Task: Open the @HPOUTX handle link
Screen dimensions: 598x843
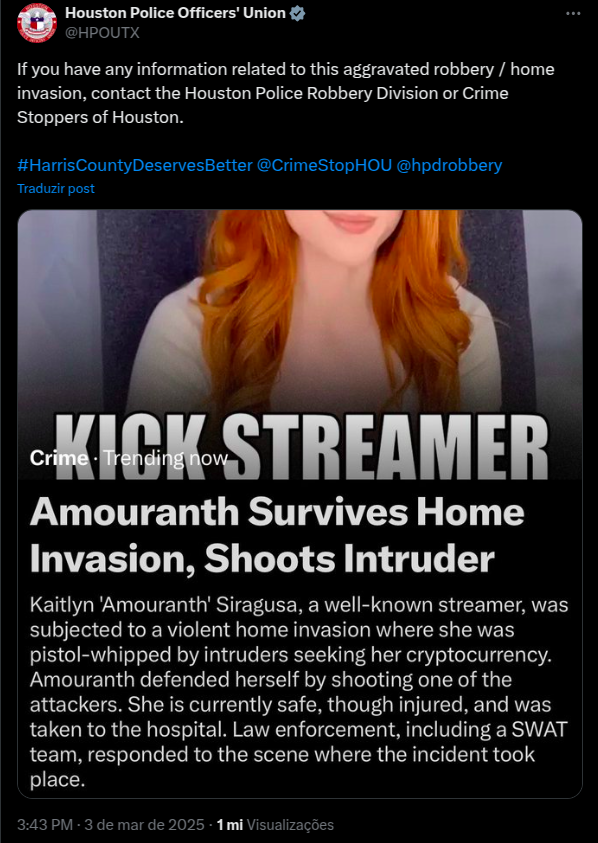Action: point(102,33)
